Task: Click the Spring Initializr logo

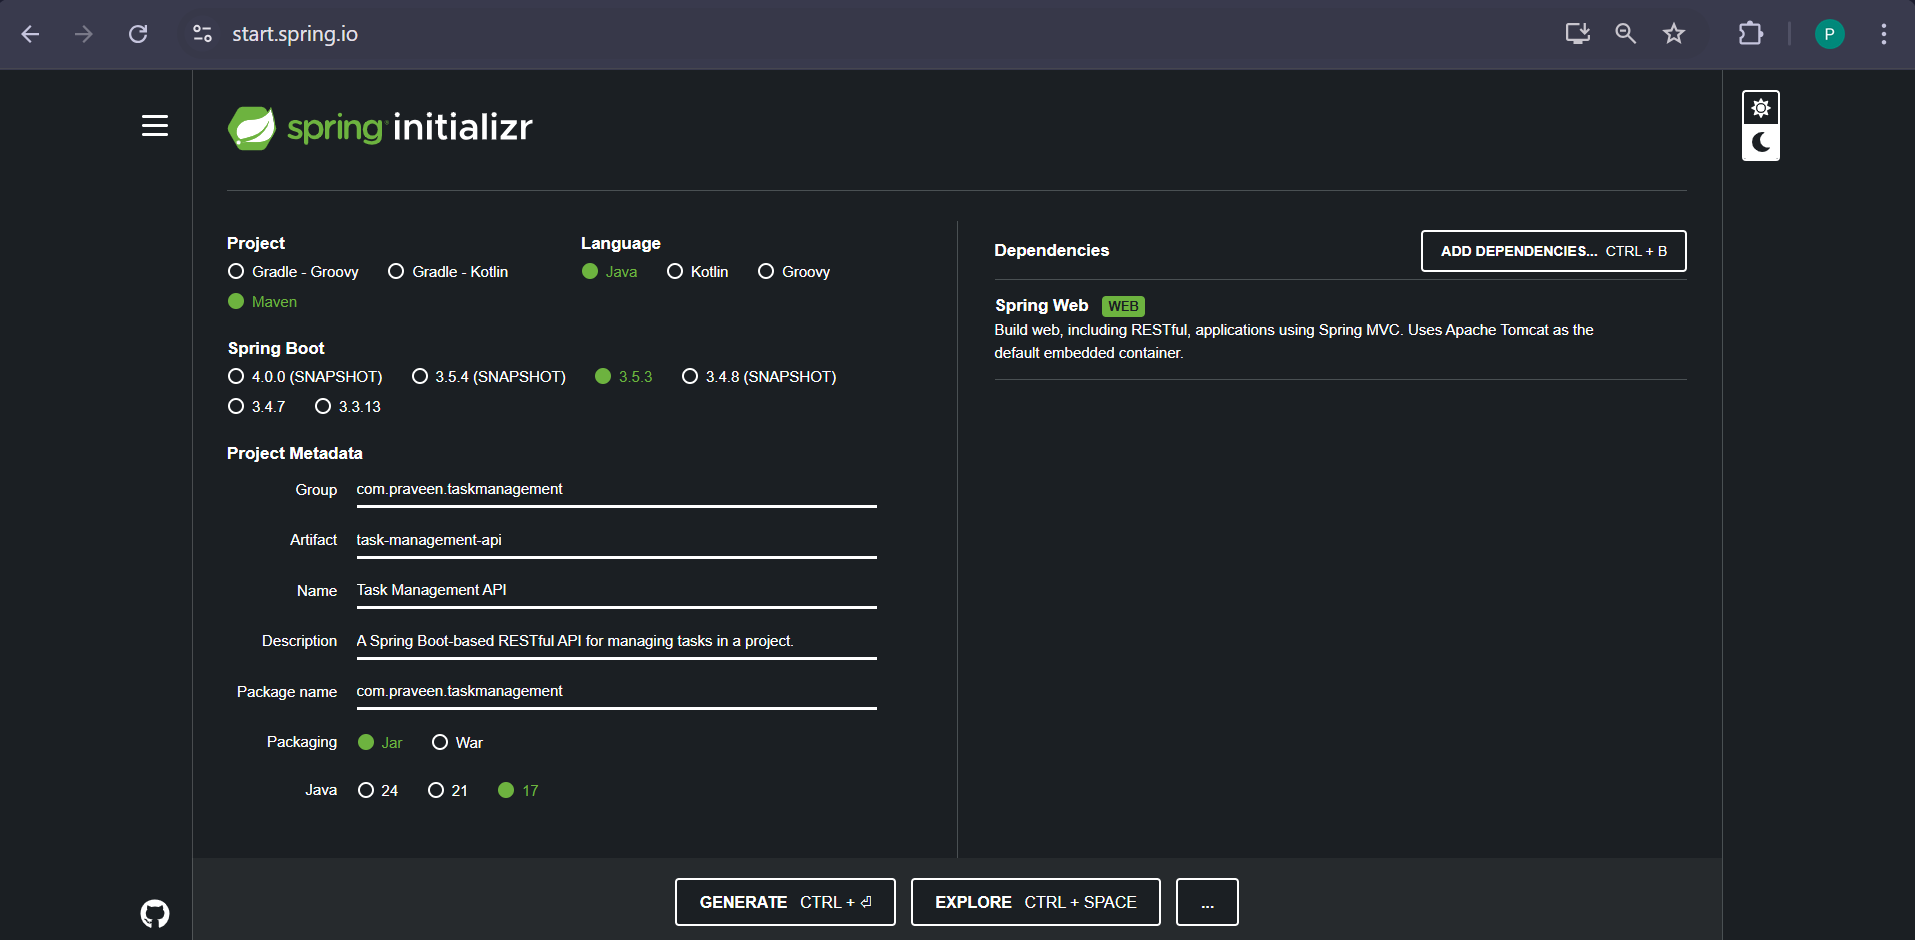Action: coord(380,128)
